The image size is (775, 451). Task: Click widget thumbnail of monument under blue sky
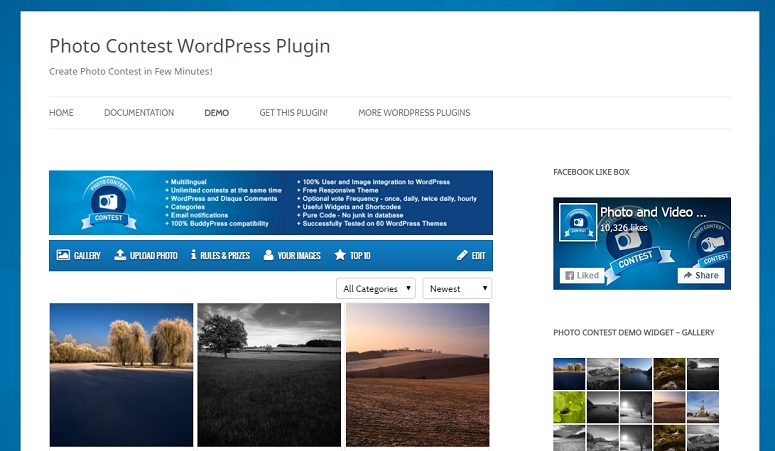703,407
